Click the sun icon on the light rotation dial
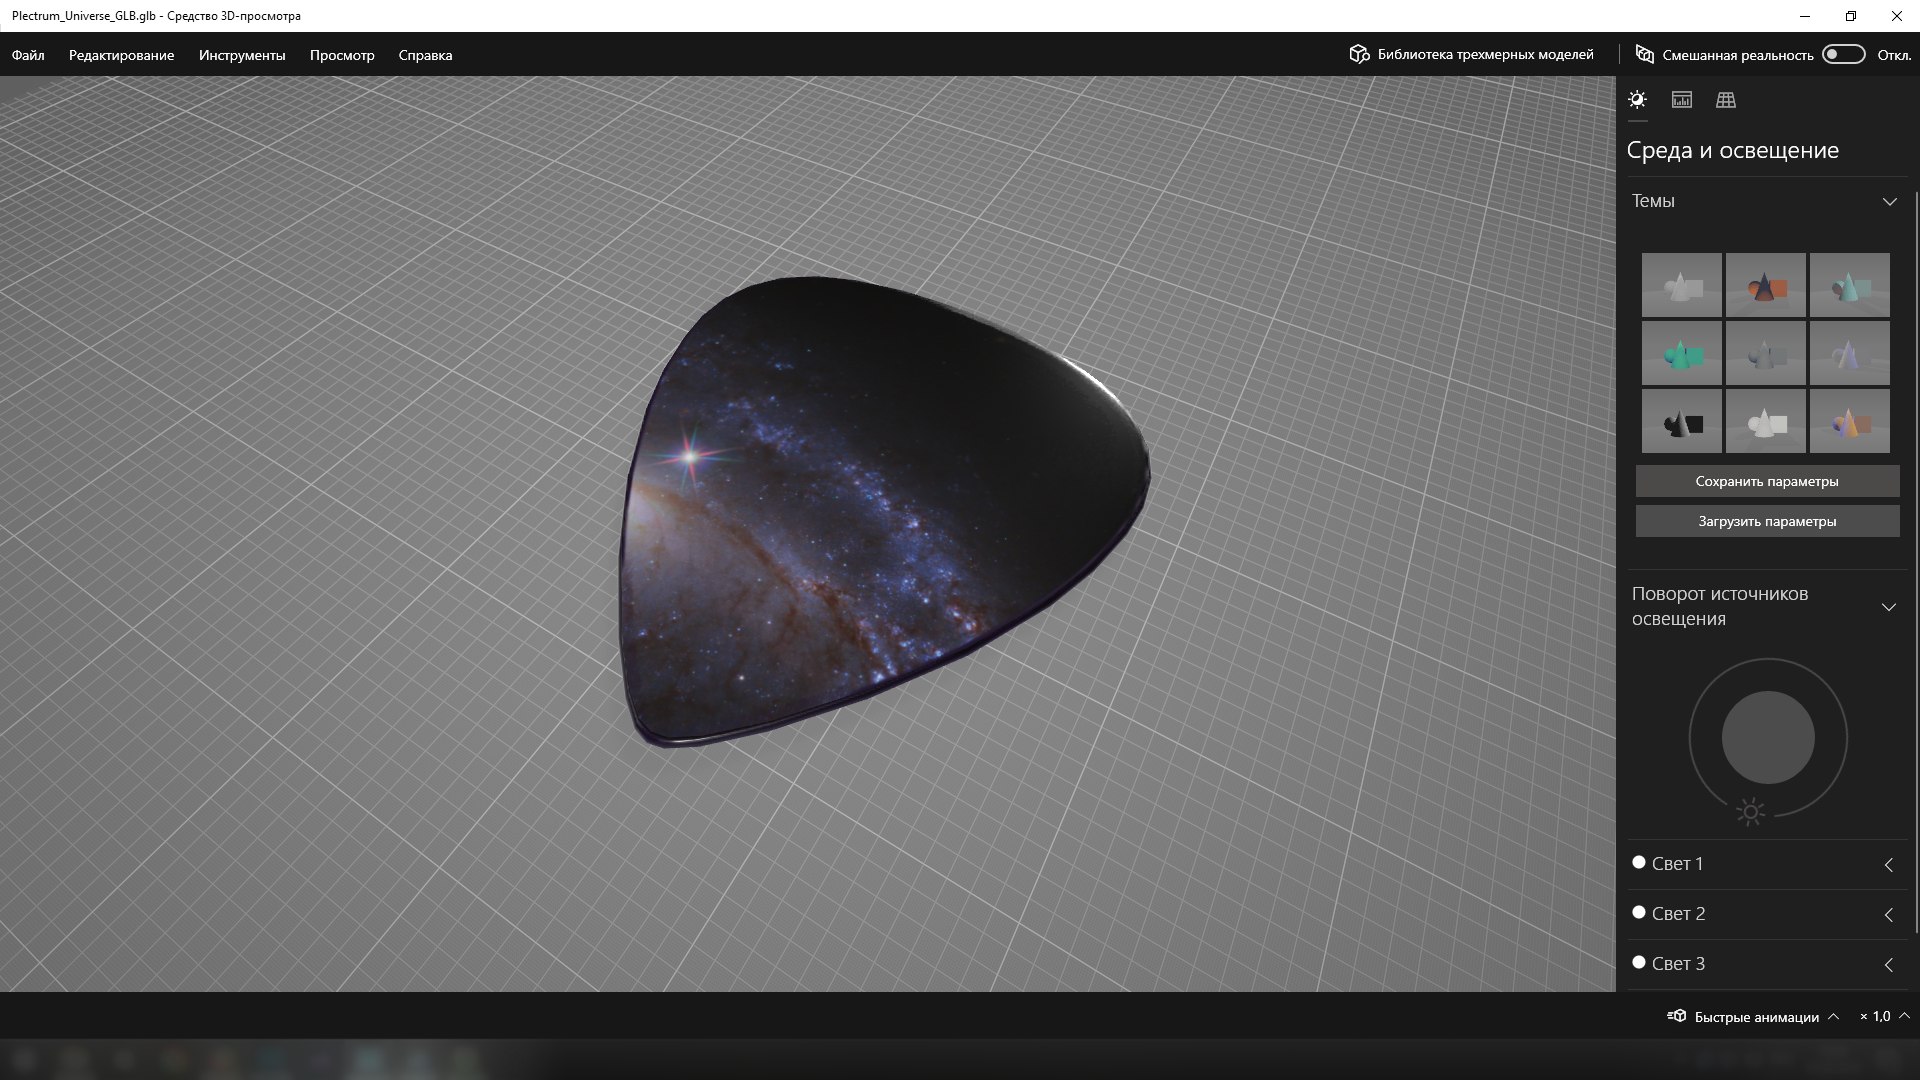The image size is (1920, 1080). (1750, 812)
